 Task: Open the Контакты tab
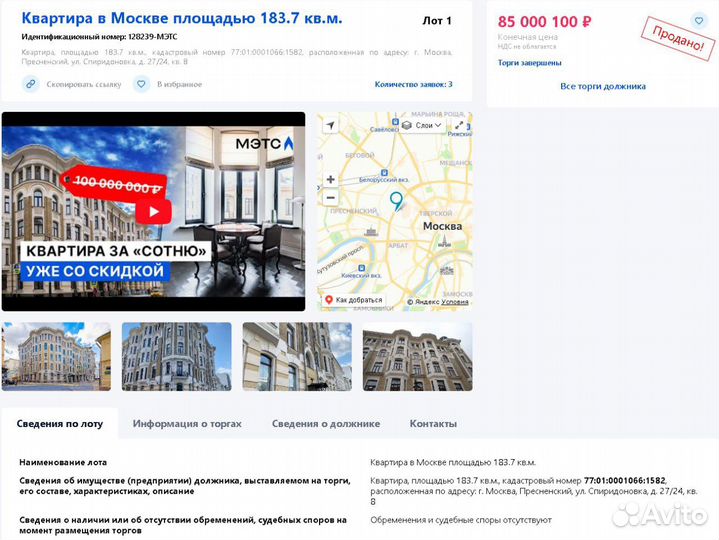click(x=433, y=424)
